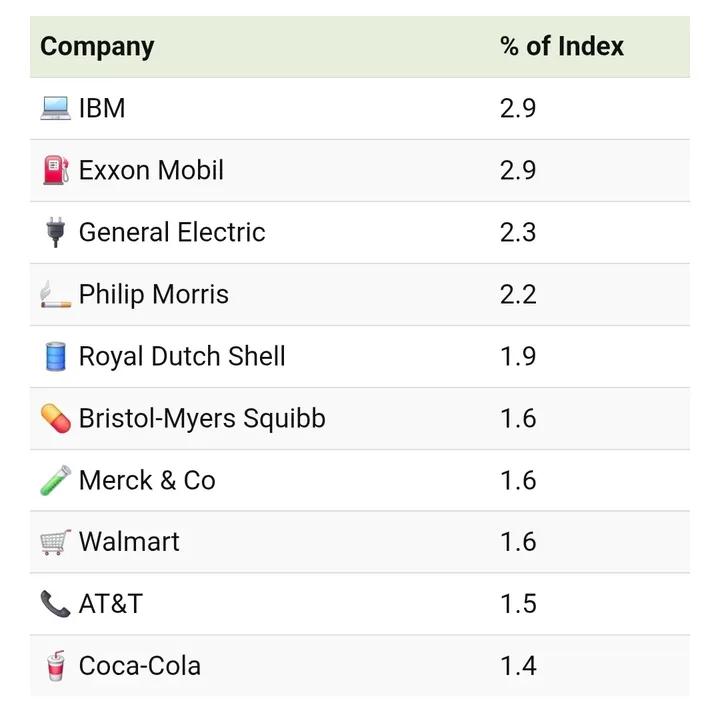720x707 pixels.
Task: Click the % of Index column header
Action: [x=561, y=47]
